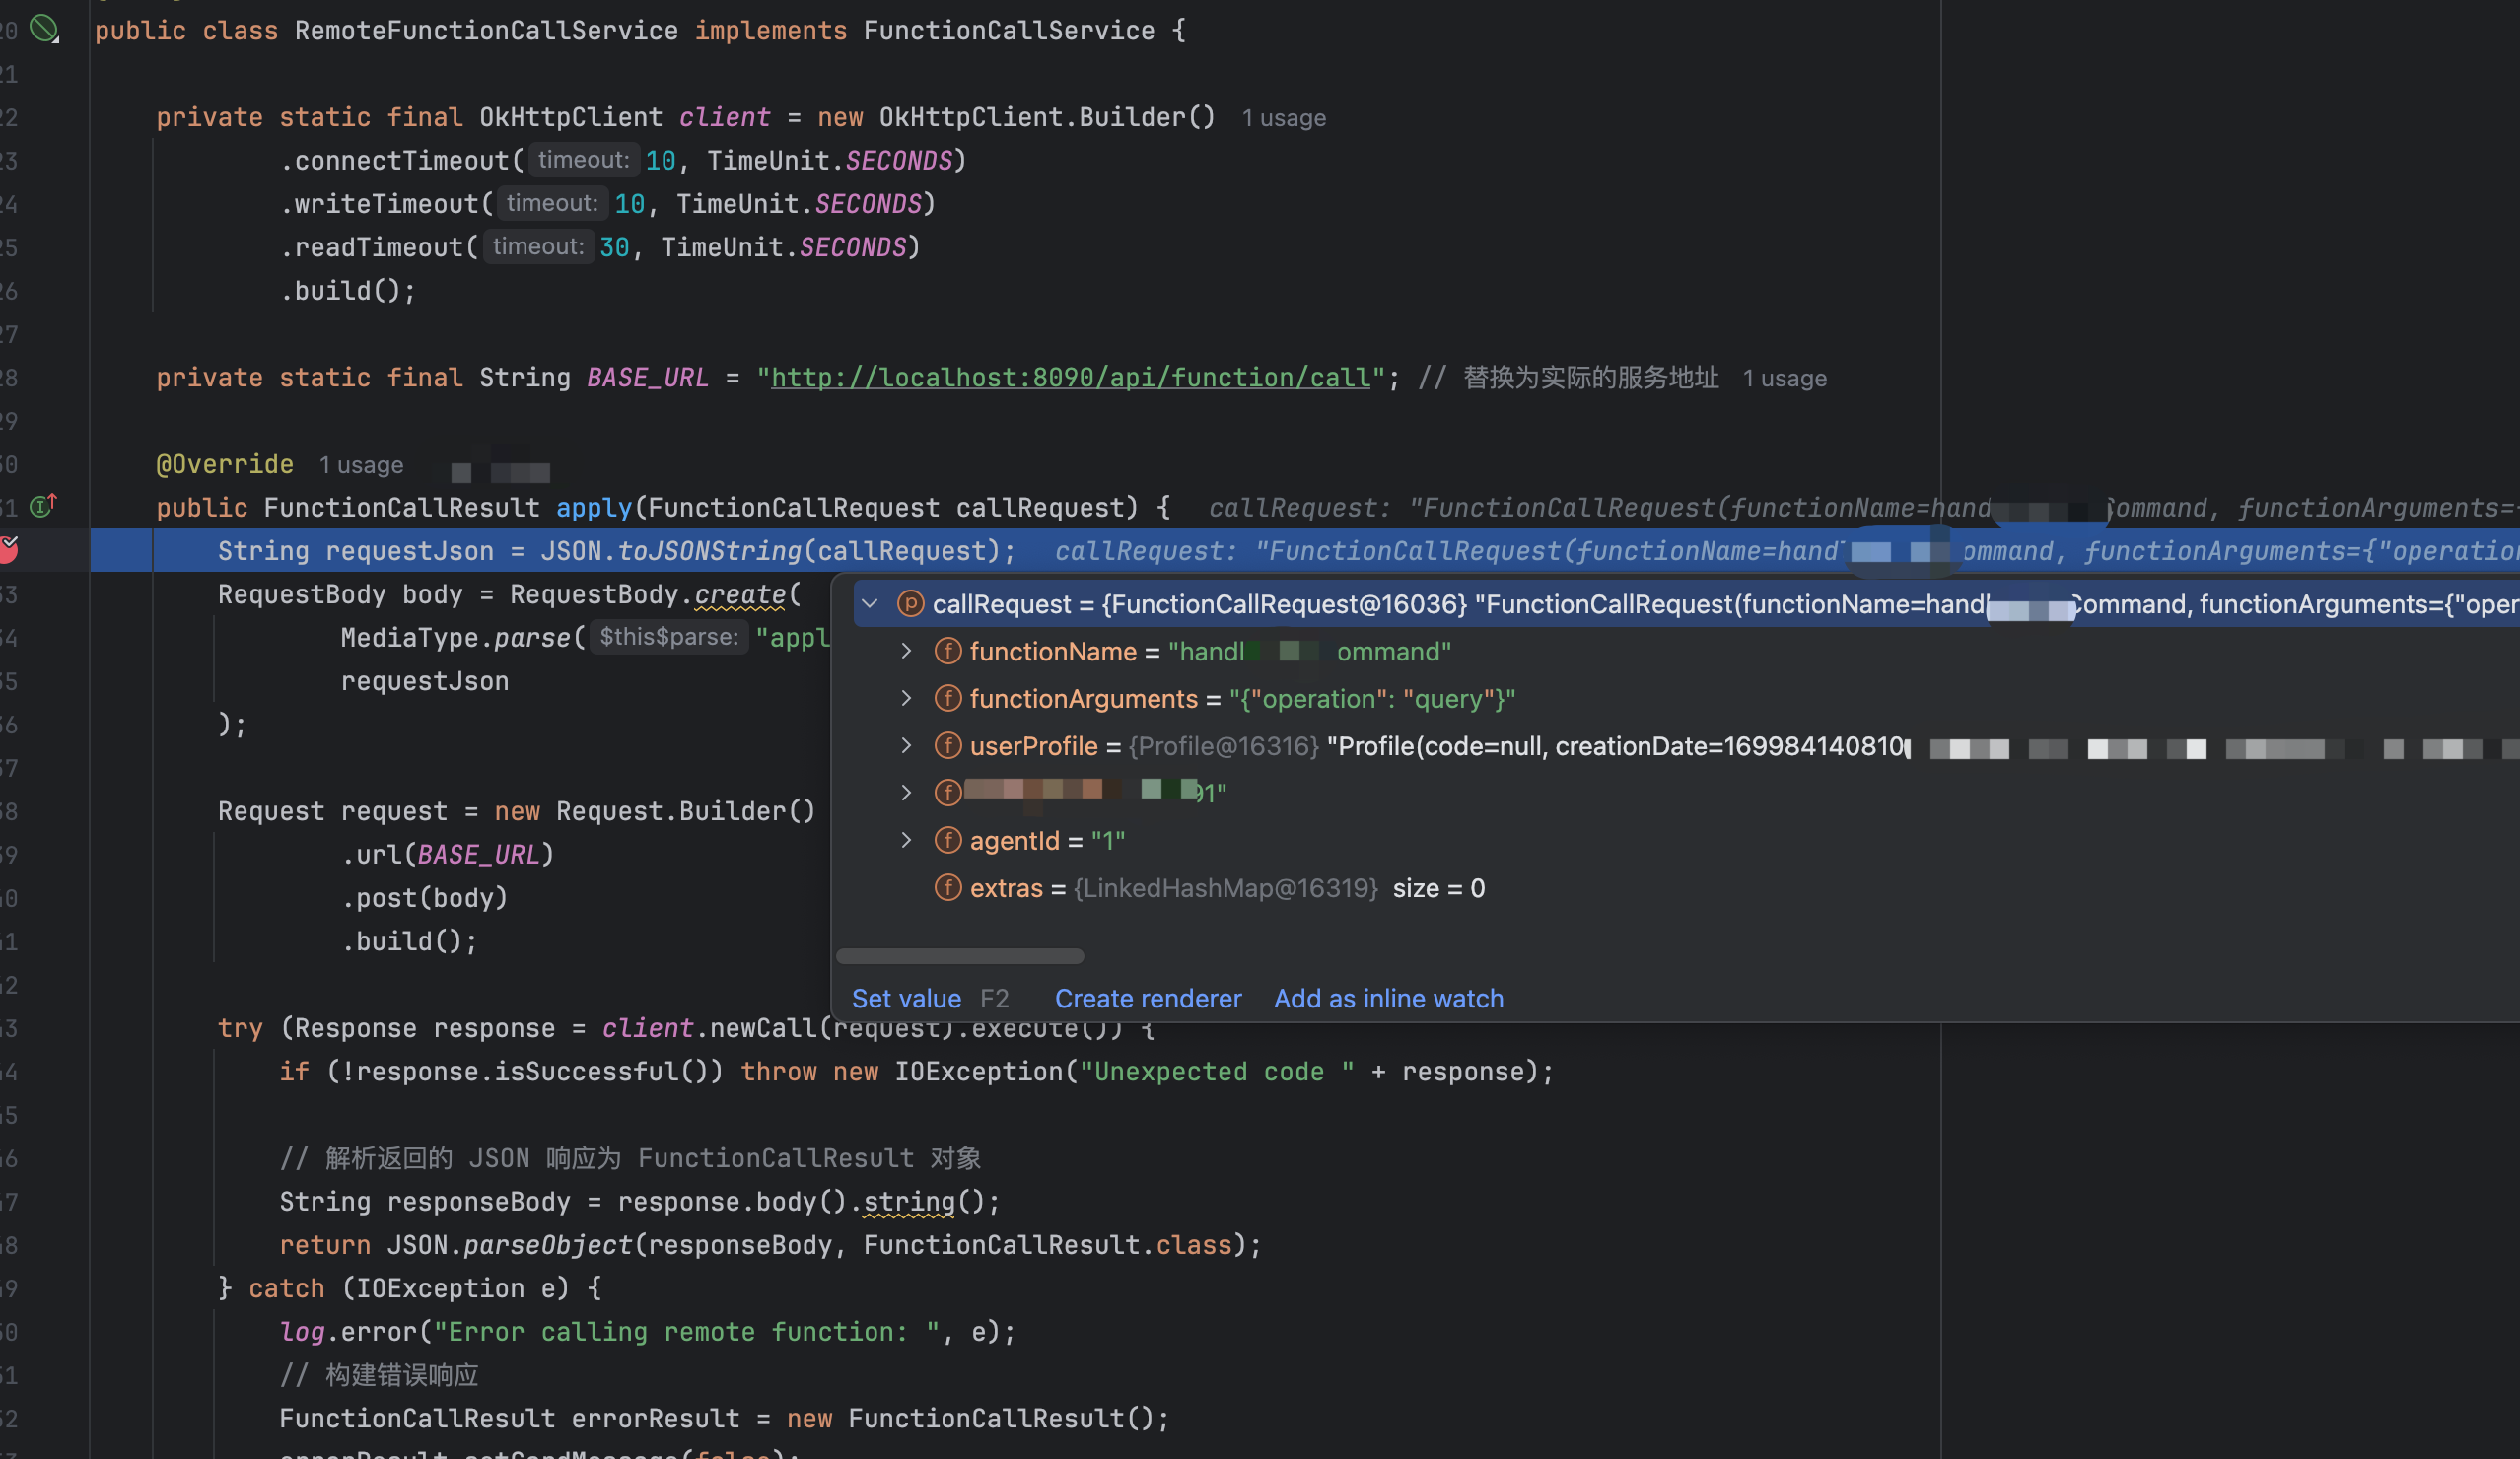Expand the agentId node

pyautogui.click(x=906, y=840)
